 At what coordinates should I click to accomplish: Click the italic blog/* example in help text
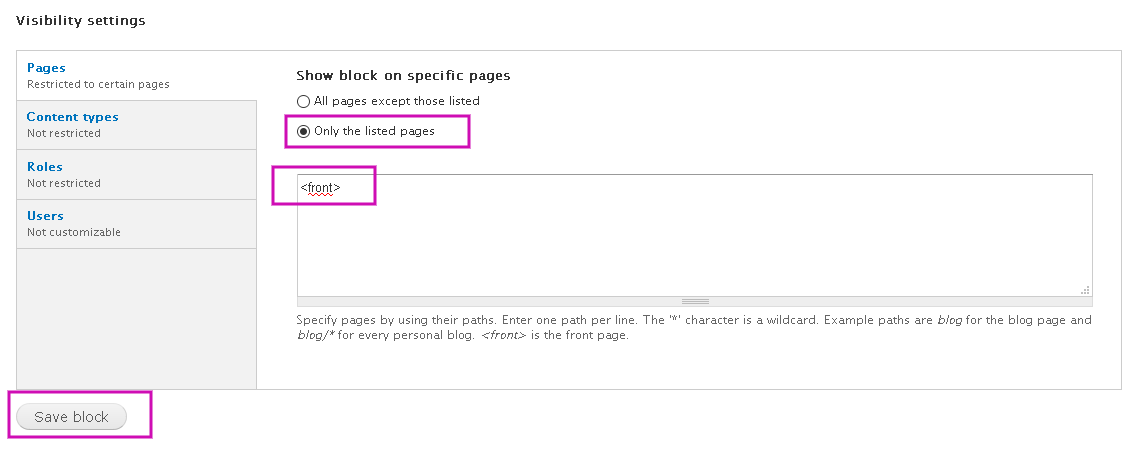click(315, 336)
